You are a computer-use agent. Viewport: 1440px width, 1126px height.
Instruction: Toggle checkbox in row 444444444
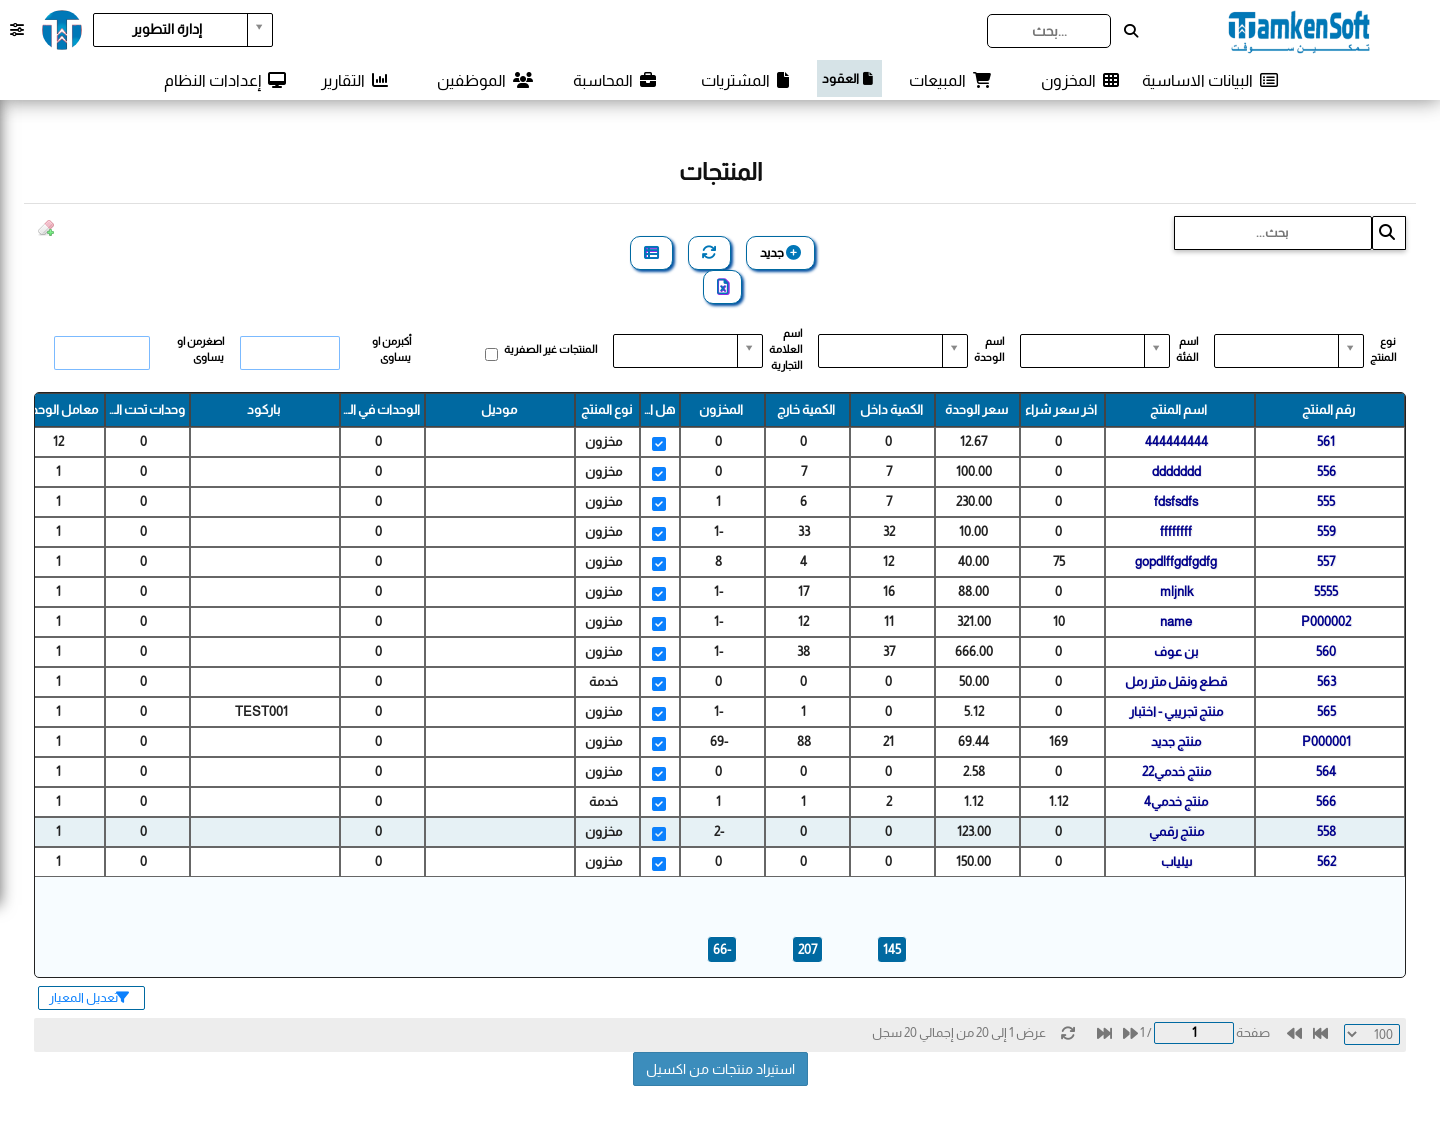[659, 444]
